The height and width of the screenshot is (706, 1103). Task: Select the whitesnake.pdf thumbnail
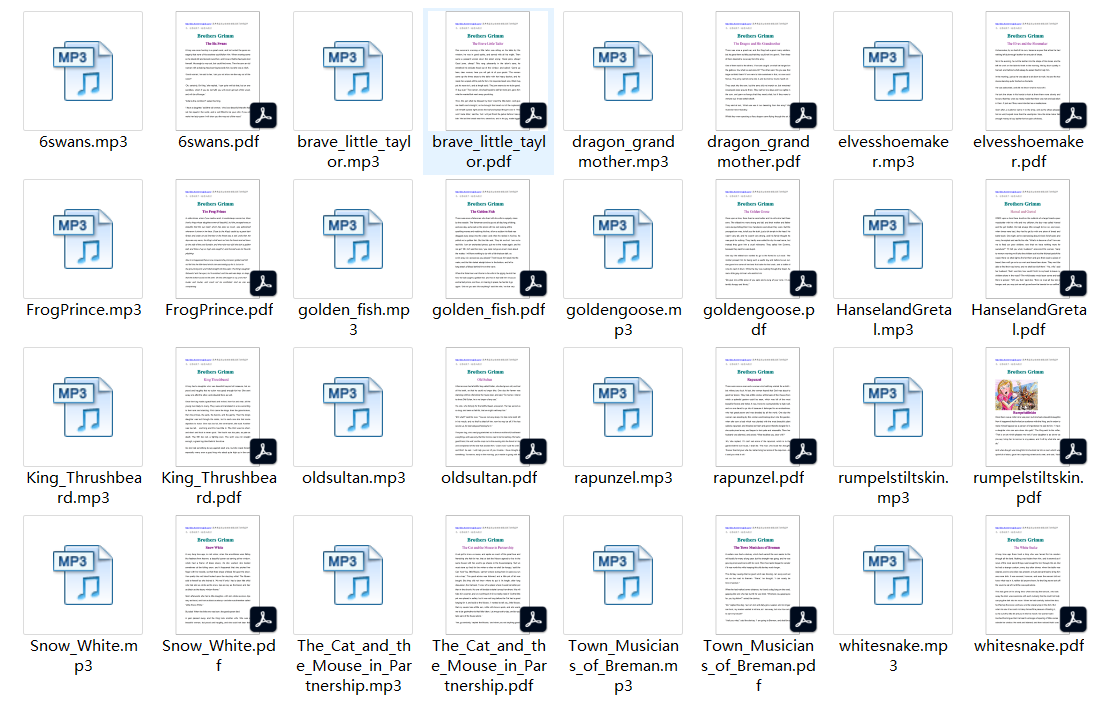click(x=1028, y=574)
